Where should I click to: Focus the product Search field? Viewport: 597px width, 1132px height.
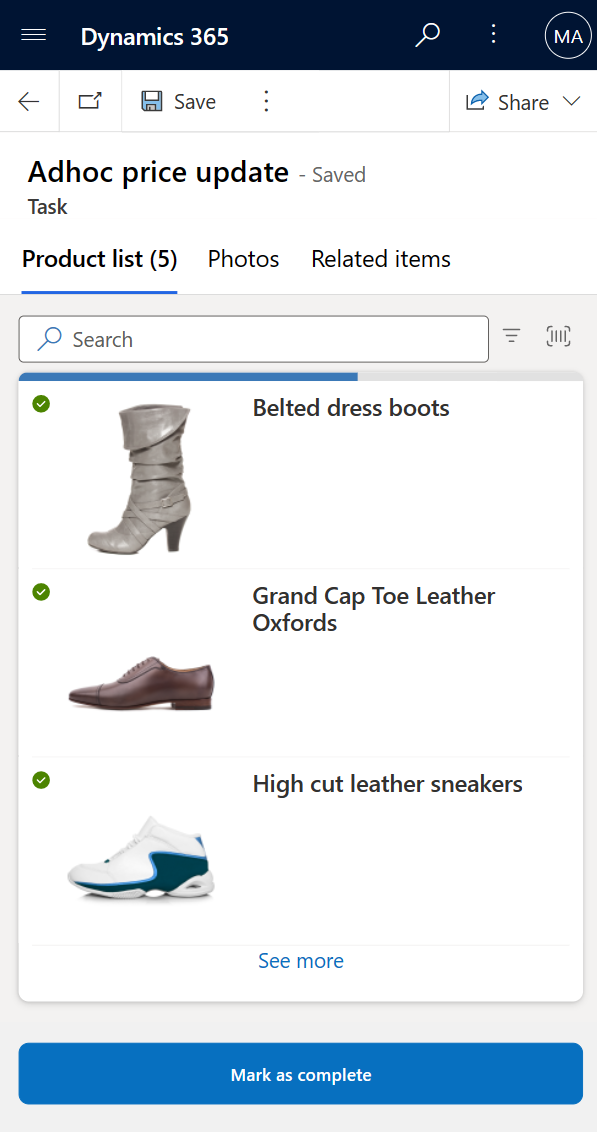tap(253, 339)
